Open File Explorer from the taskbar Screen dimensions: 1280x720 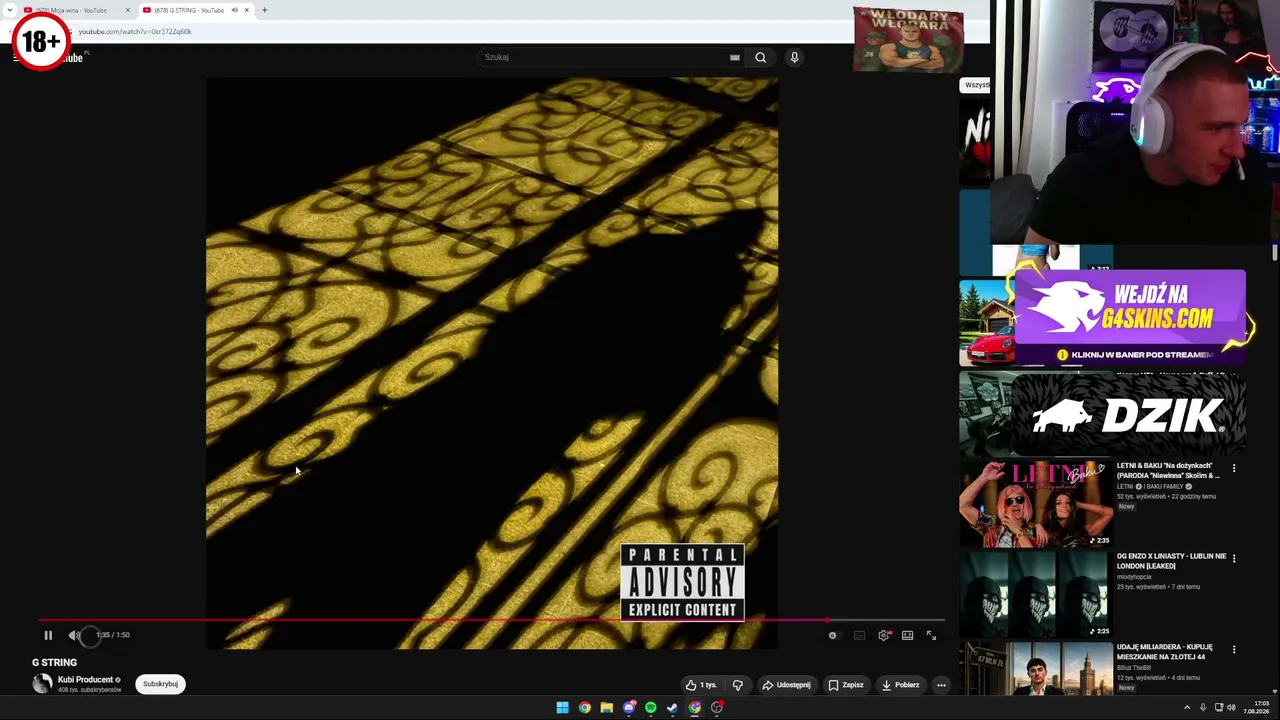tap(606, 708)
